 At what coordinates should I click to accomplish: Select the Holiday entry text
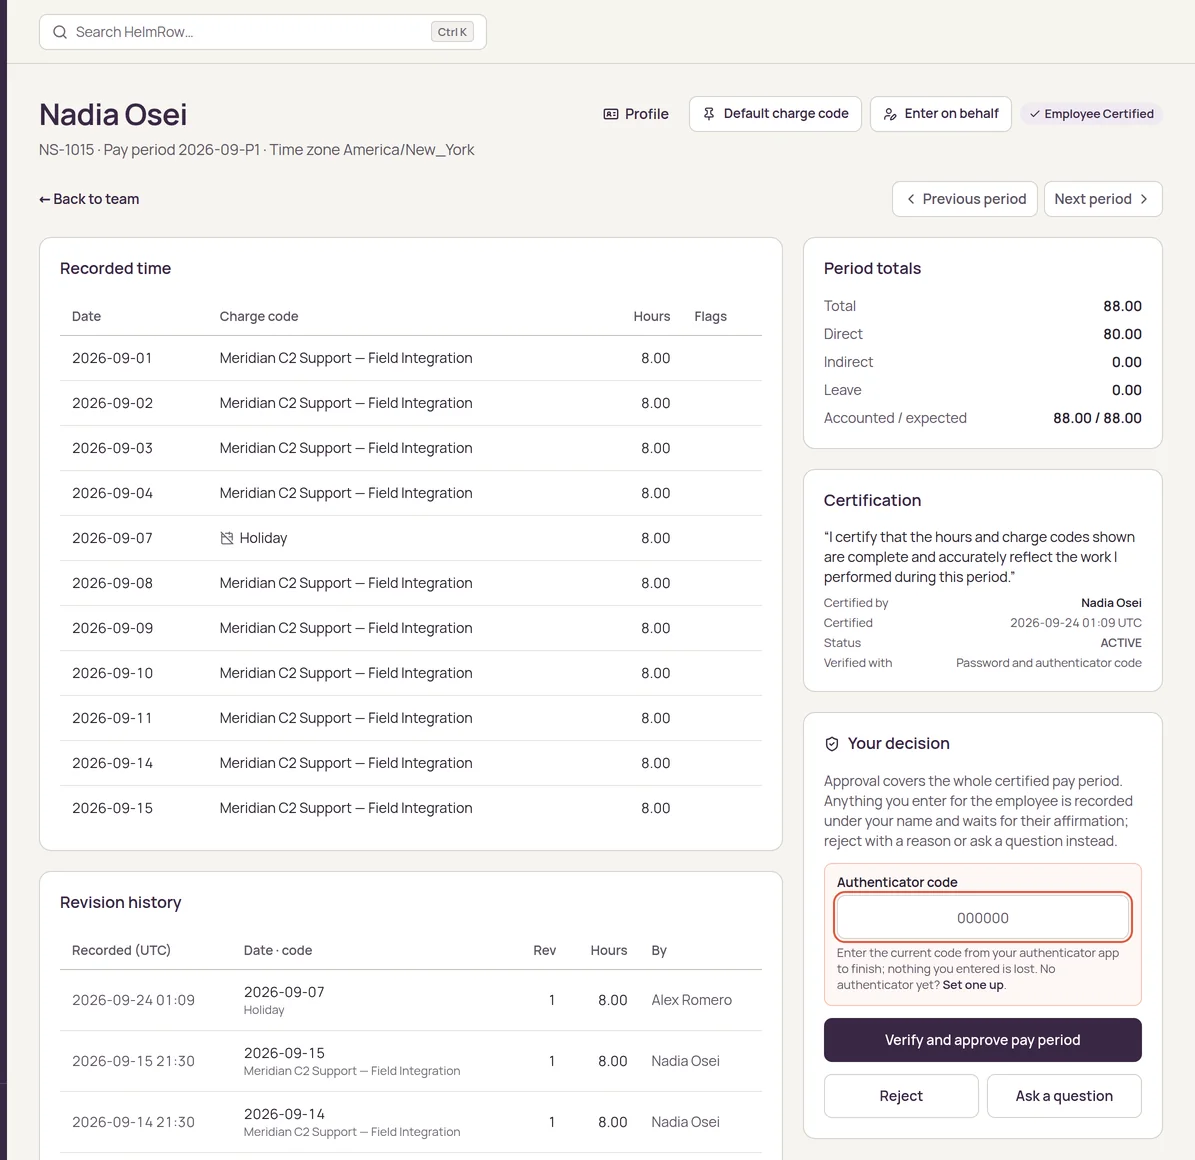click(263, 538)
